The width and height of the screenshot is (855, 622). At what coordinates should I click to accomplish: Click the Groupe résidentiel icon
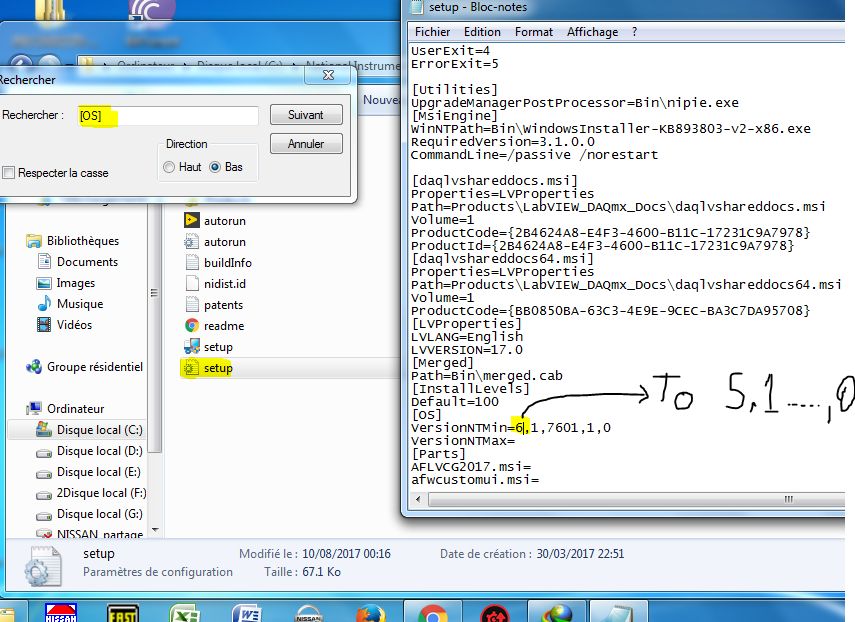34,367
